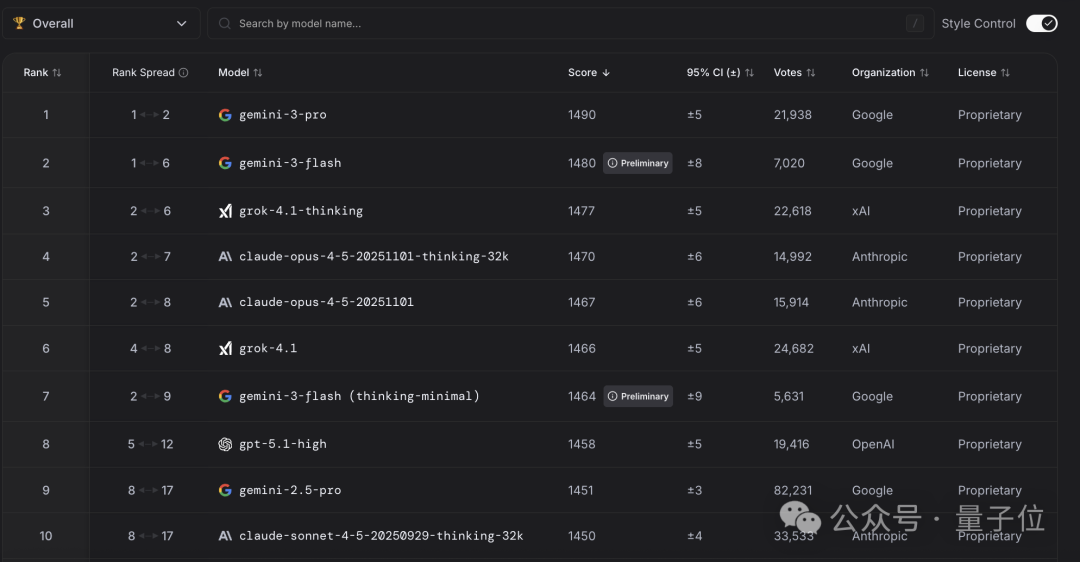Select votes value 82,231
Image resolution: width=1080 pixels, height=562 pixels.
(793, 490)
